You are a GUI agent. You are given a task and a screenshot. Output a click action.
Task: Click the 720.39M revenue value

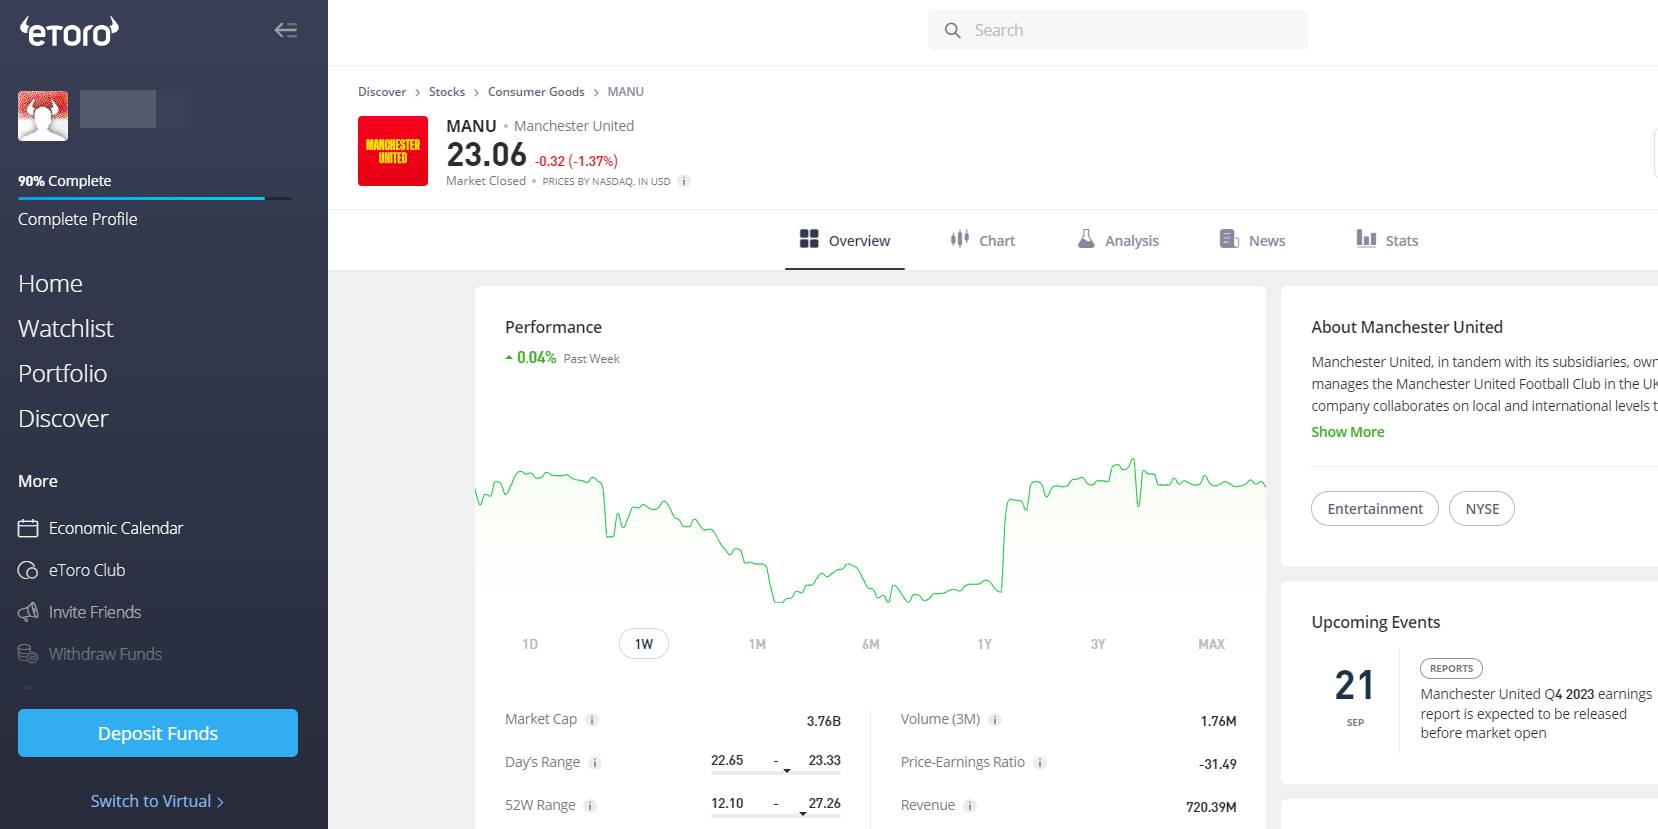pyautogui.click(x=1211, y=807)
